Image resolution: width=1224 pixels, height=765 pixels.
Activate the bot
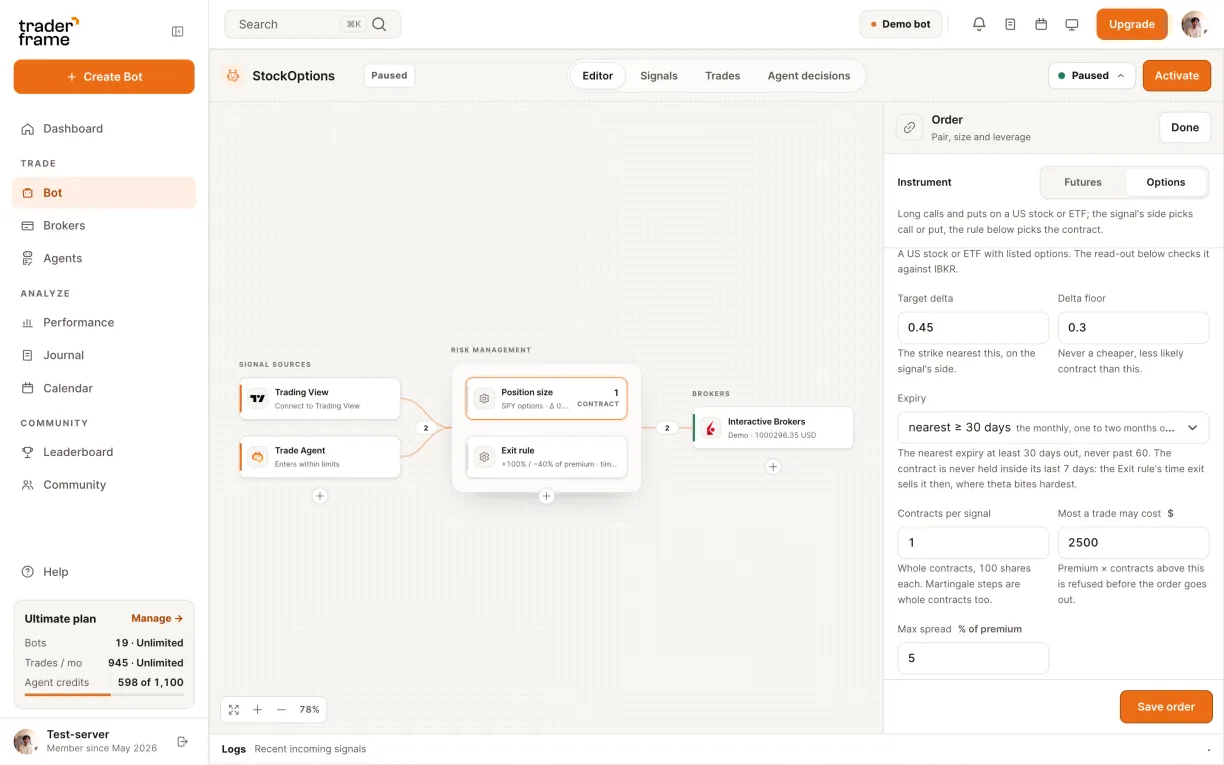[x=1177, y=75]
